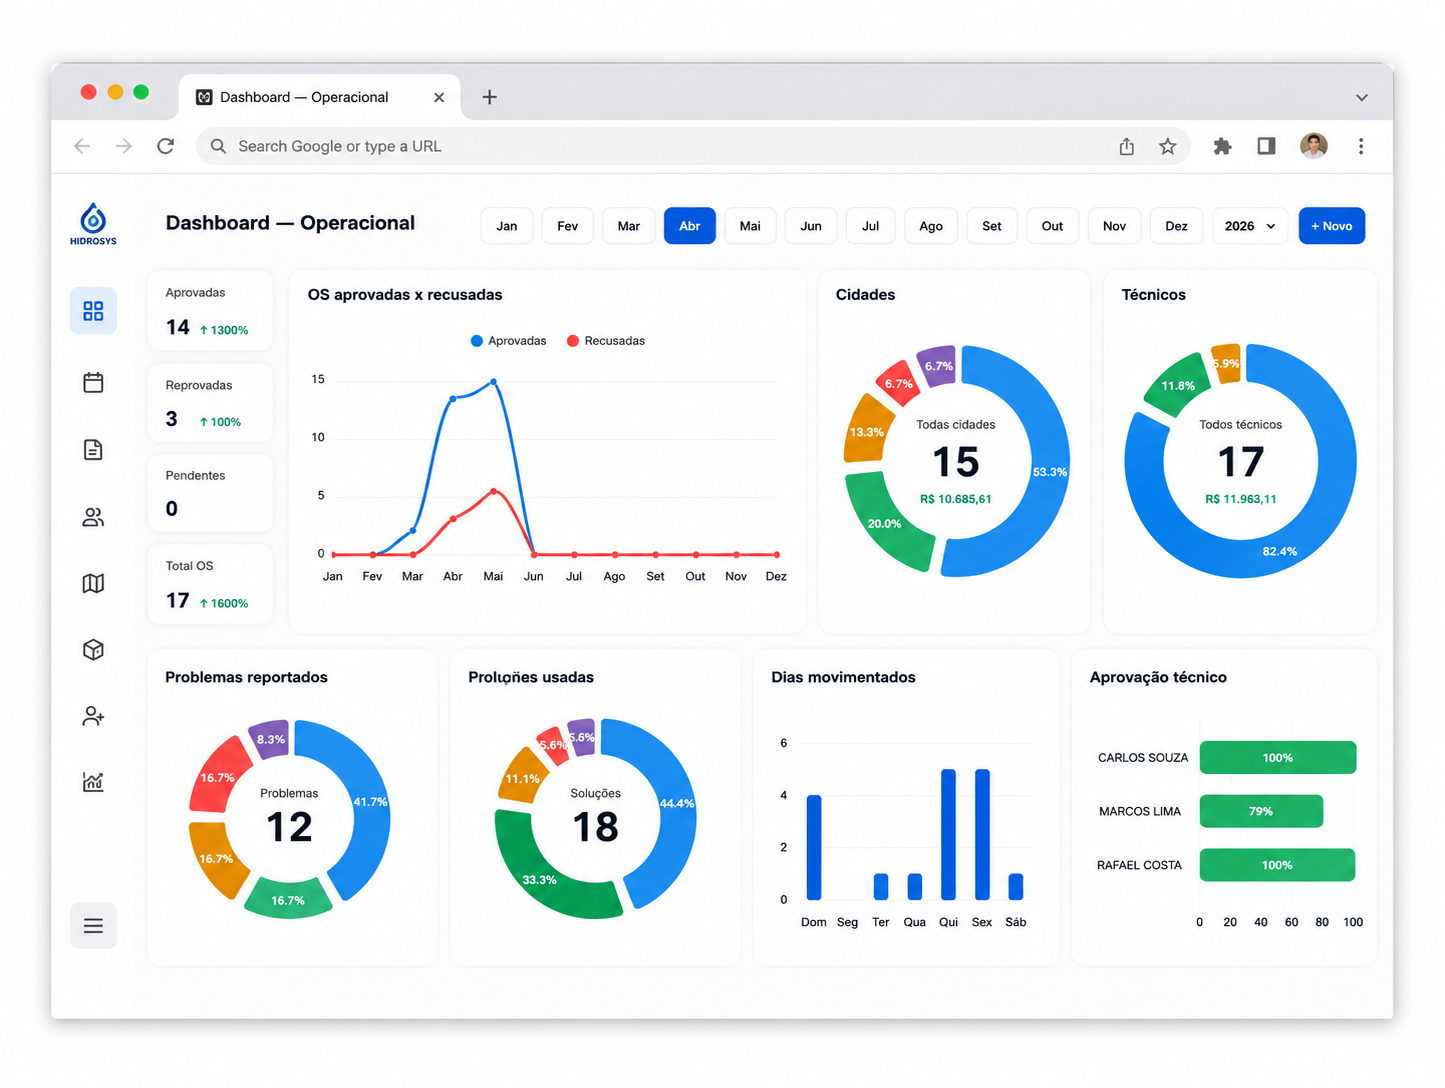Open the 2026 year dropdown
Image resolution: width=1445 pixels, height=1088 pixels.
click(1250, 226)
